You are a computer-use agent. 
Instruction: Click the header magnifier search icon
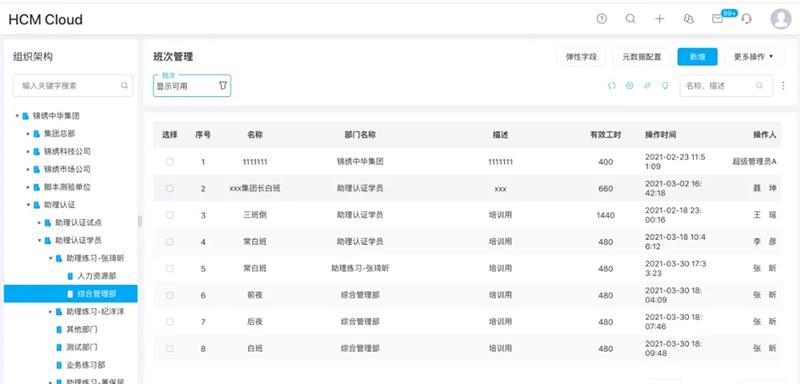tap(631, 19)
